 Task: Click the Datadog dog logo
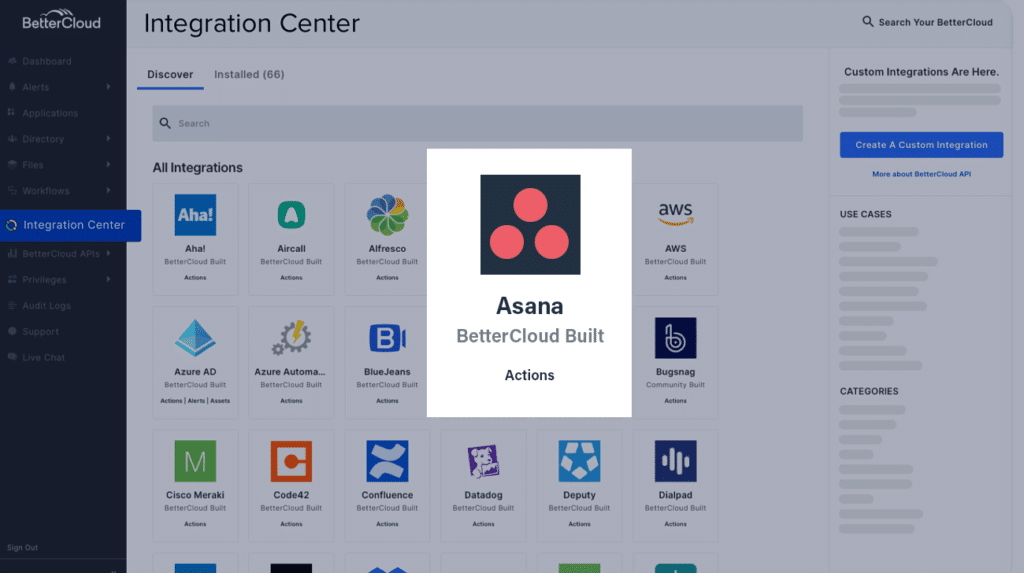point(483,461)
